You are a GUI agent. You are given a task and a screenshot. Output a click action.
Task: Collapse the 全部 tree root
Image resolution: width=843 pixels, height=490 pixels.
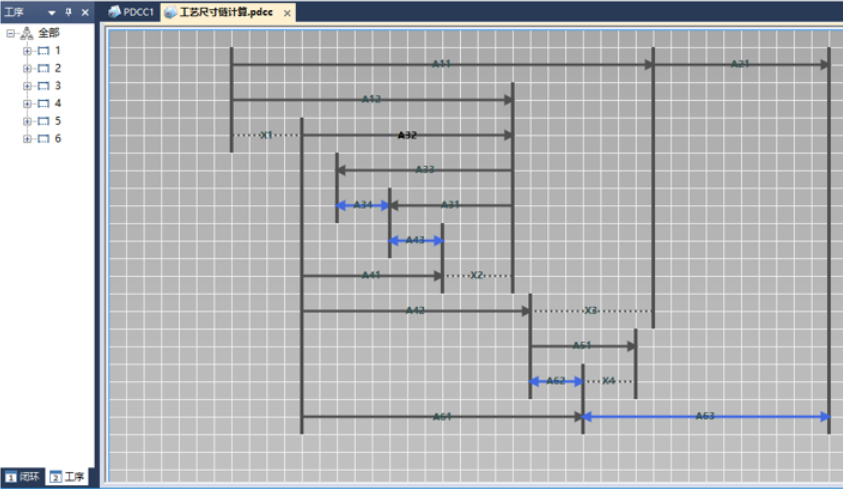pyautogui.click(x=11, y=33)
